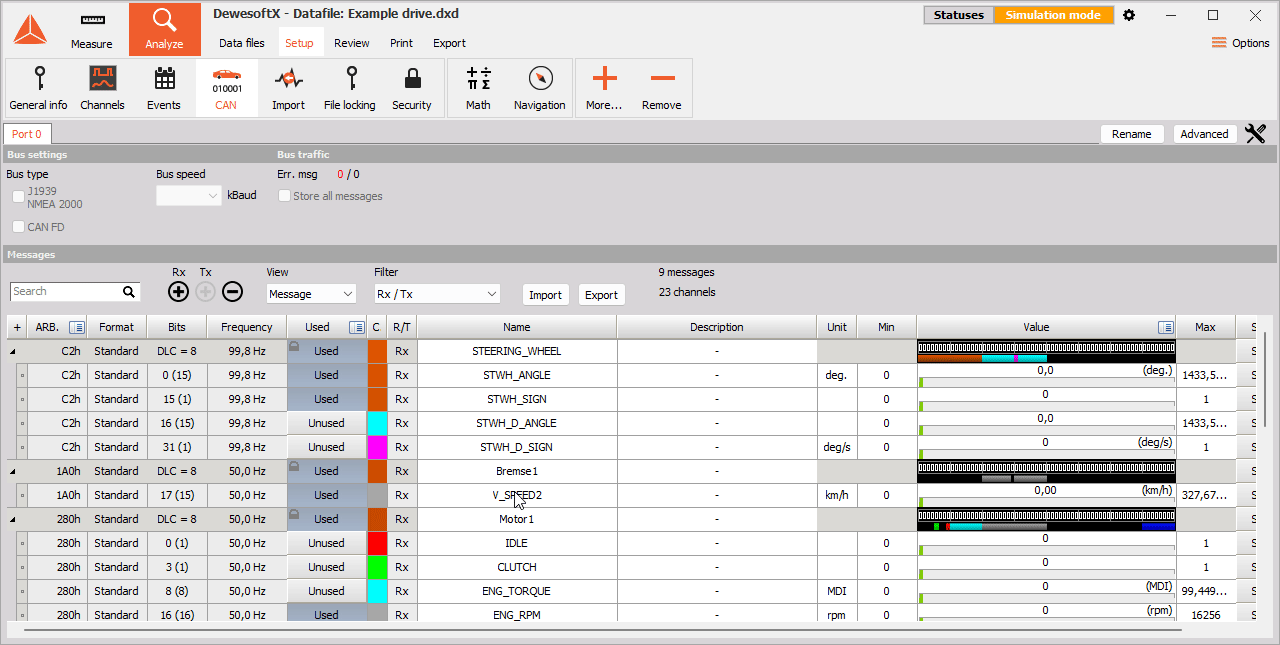
Task: Open settings gear next to Simulation mode
Action: pos(1129,15)
